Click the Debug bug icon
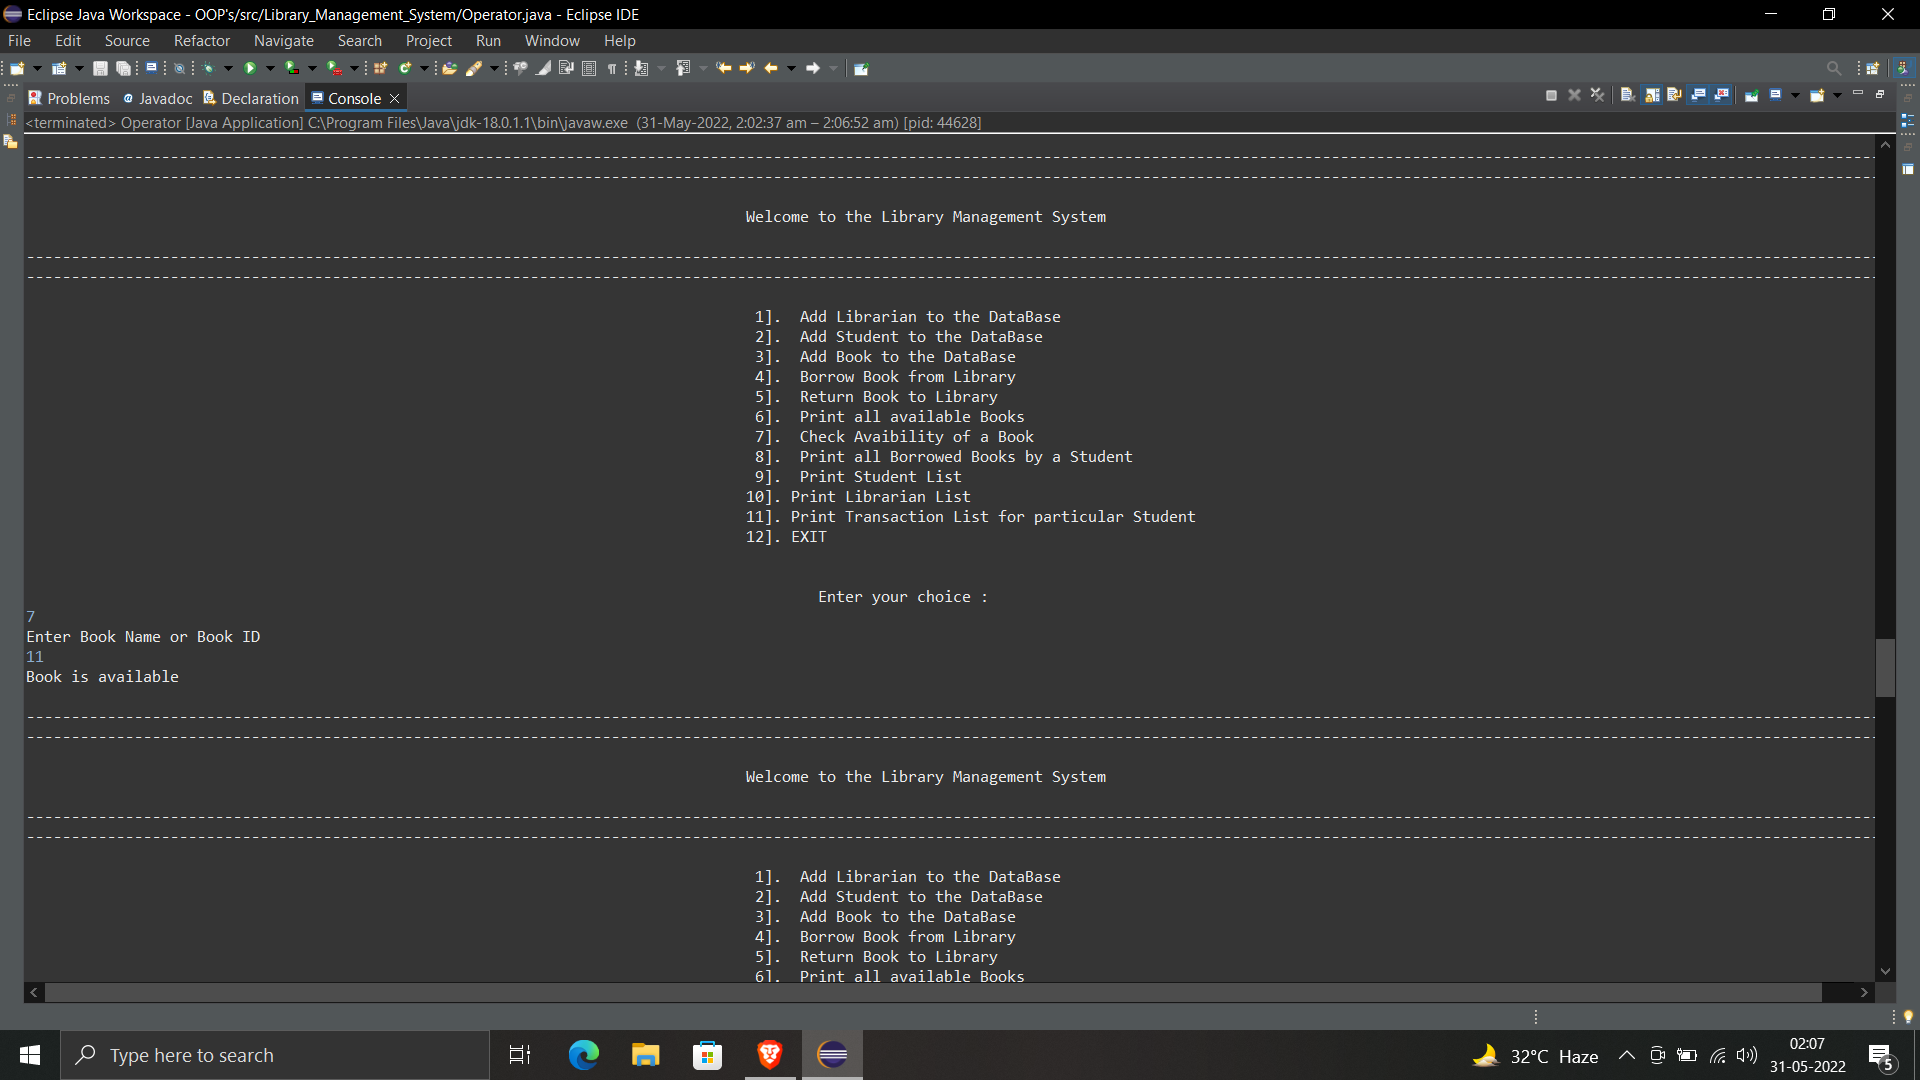Screen dimensions: 1920x1080 tap(208, 68)
